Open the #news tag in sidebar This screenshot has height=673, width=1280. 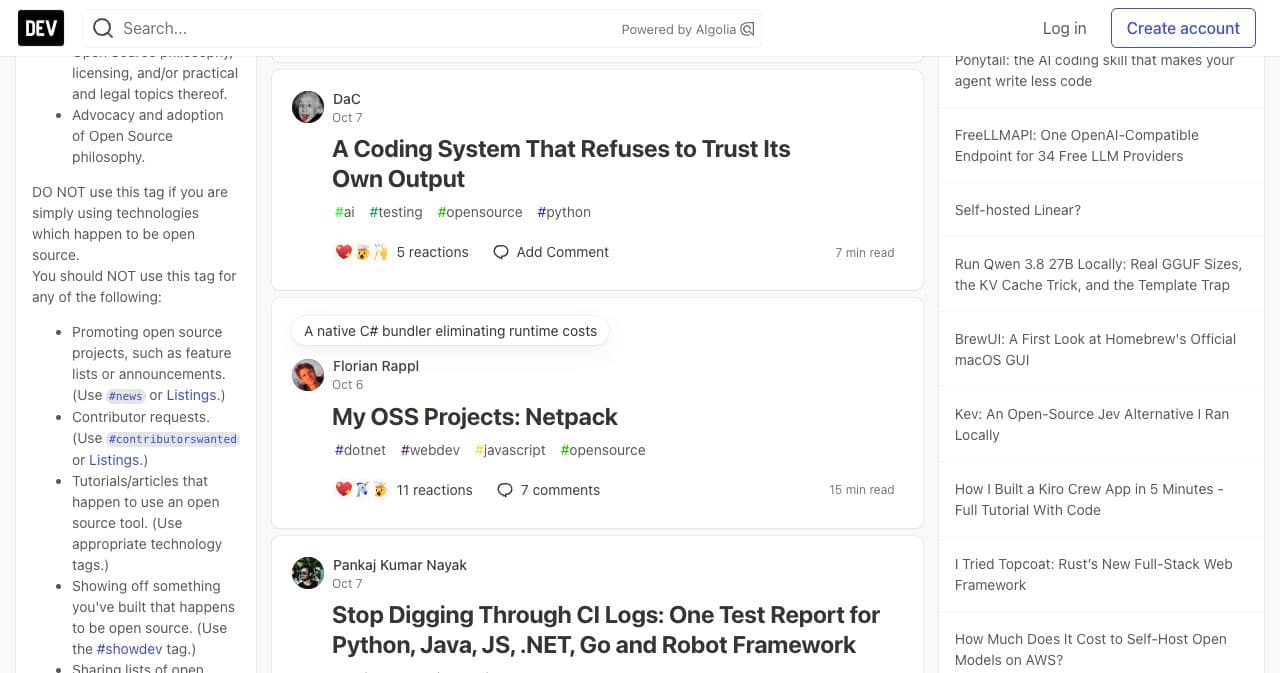[x=125, y=396]
